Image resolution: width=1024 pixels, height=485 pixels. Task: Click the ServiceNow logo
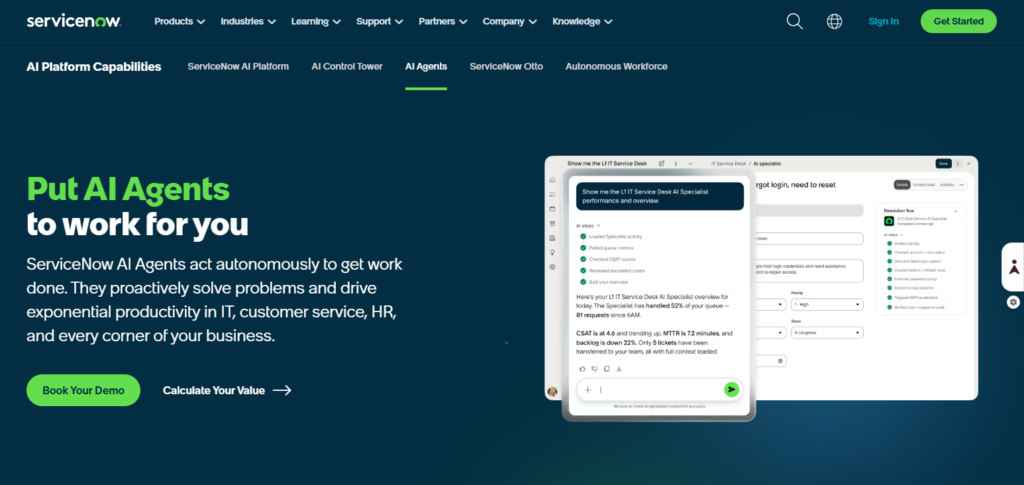point(74,21)
